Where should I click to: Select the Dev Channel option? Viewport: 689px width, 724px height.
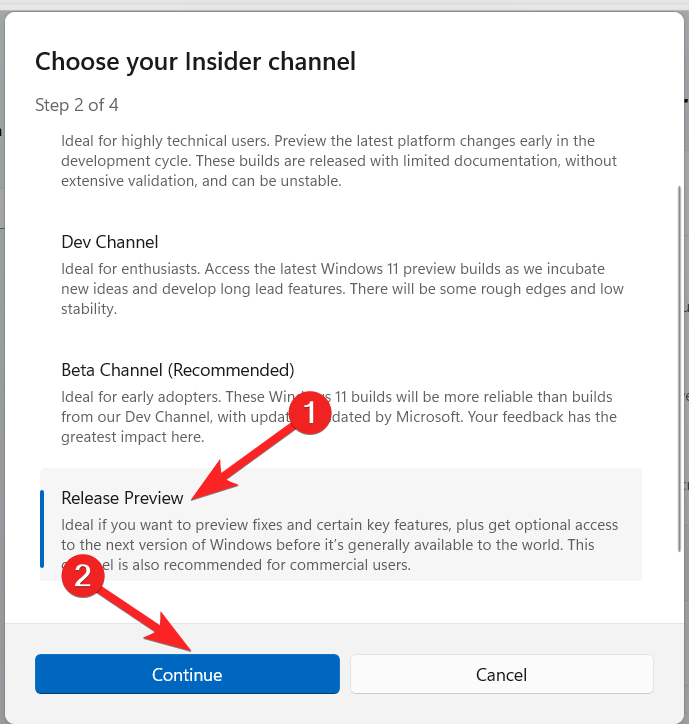pyautogui.click(x=341, y=274)
